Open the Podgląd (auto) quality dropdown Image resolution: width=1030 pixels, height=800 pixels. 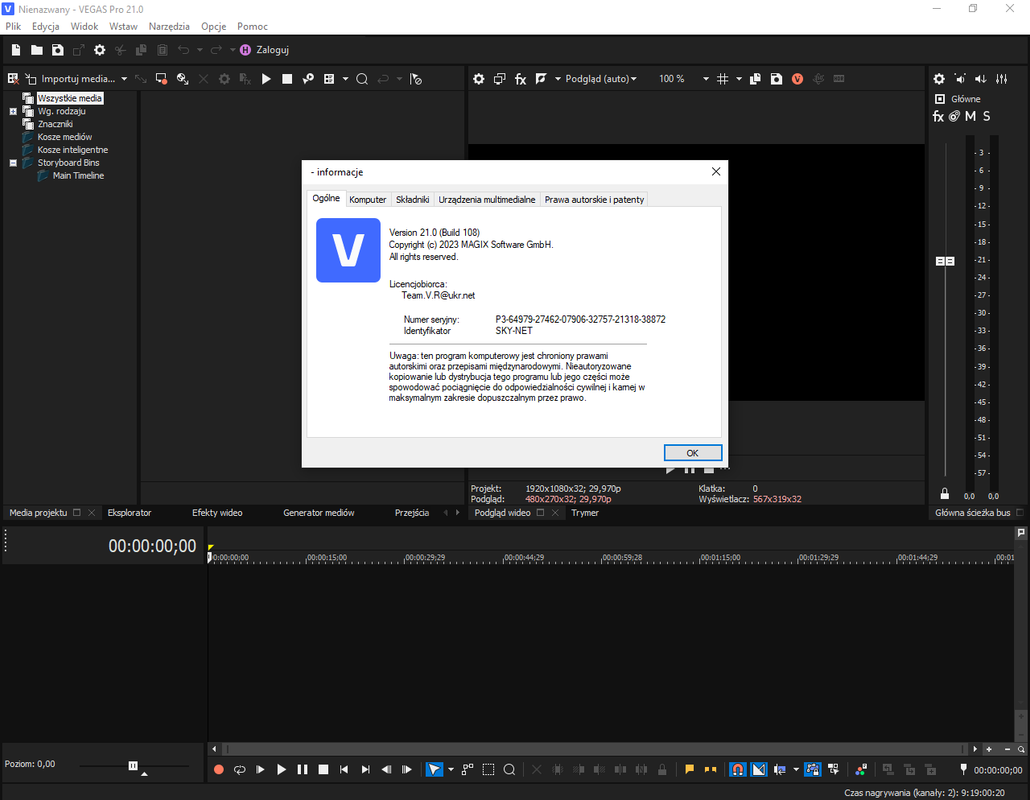click(600, 79)
